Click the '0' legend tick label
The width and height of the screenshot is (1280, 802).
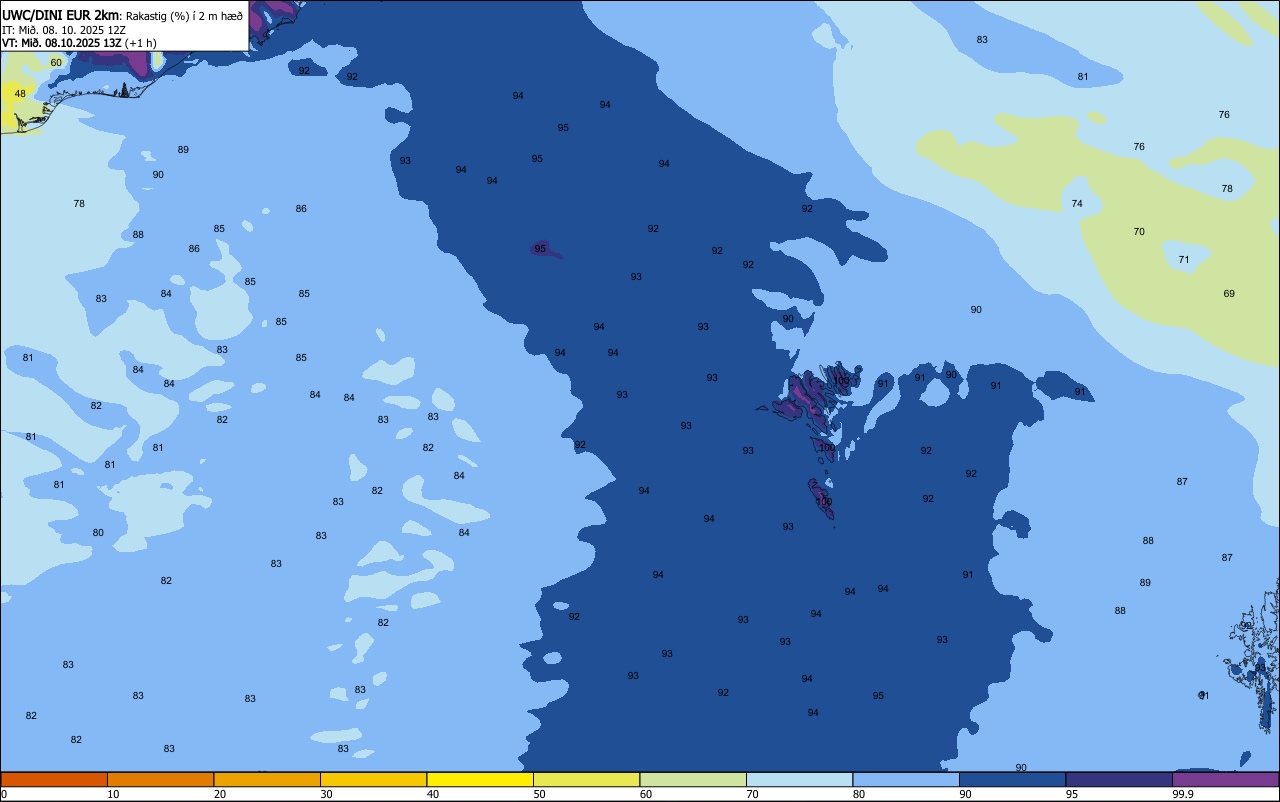click(4, 794)
